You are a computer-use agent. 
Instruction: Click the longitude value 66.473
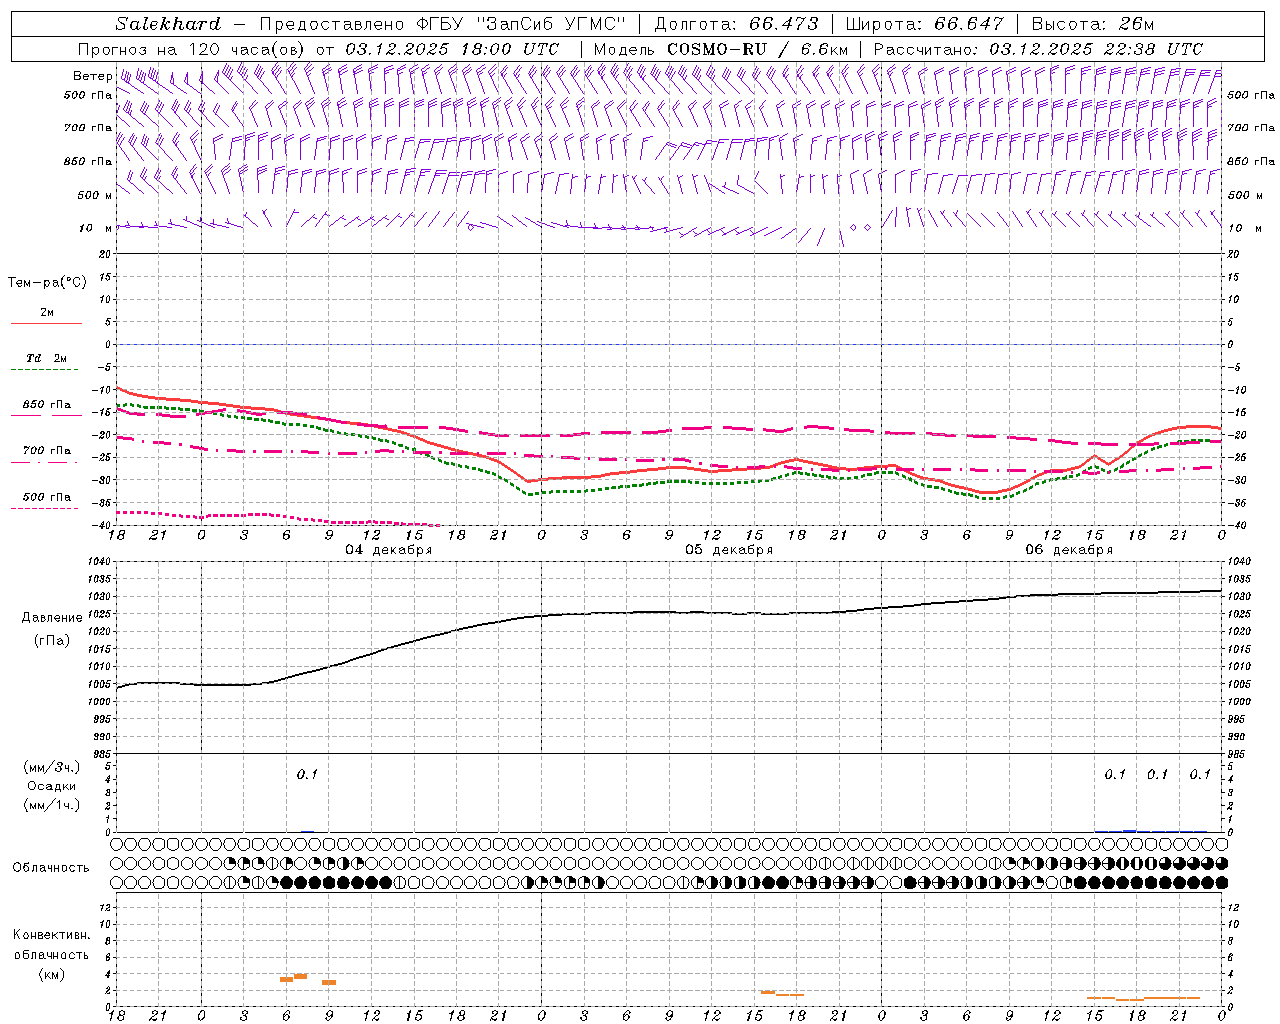pyautogui.click(x=783, y=24)
